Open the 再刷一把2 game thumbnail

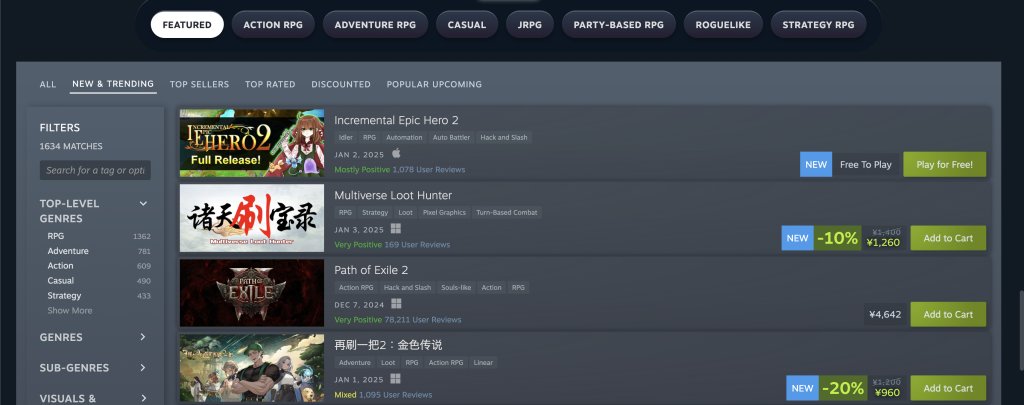252,368
